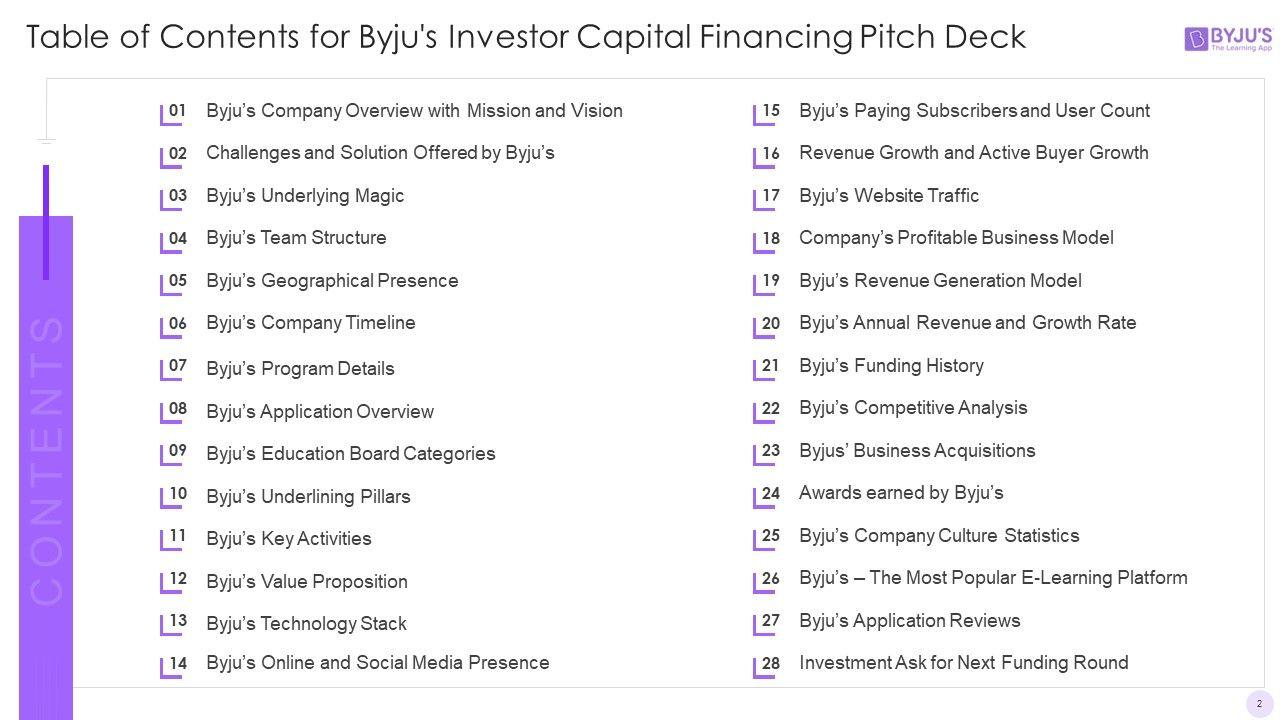
Task: Jump to Byju's Competitive Analysis
Action: pyautogui.click(x=913, y=408)
